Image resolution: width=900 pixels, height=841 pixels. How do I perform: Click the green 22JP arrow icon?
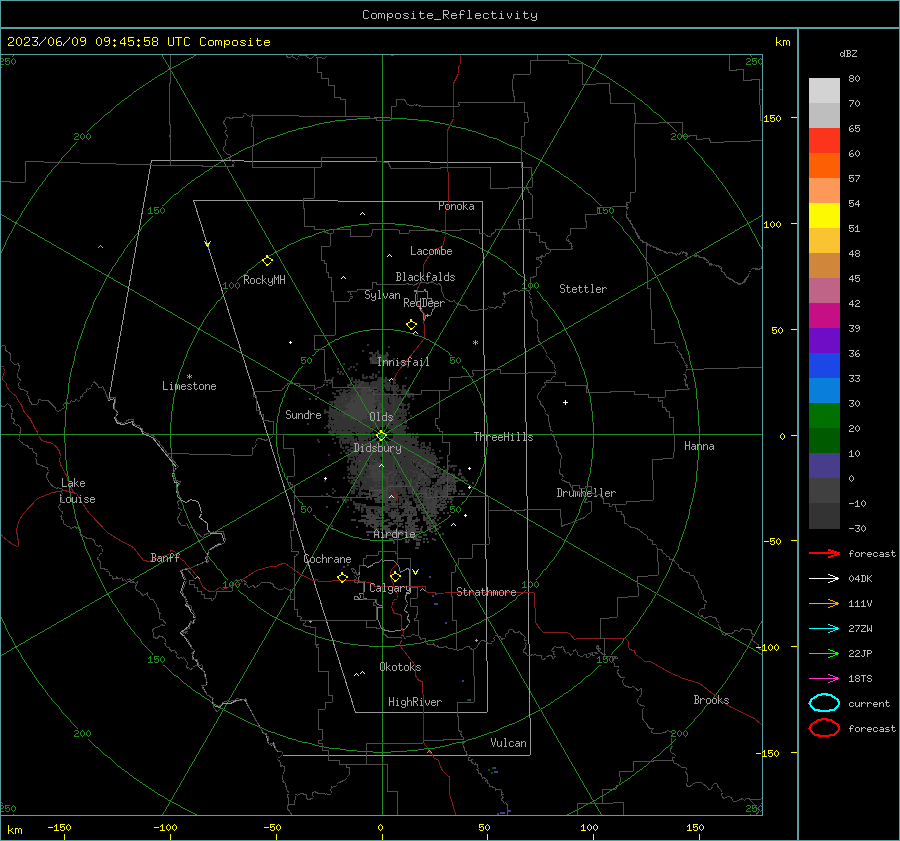click(x=824, y=653)
